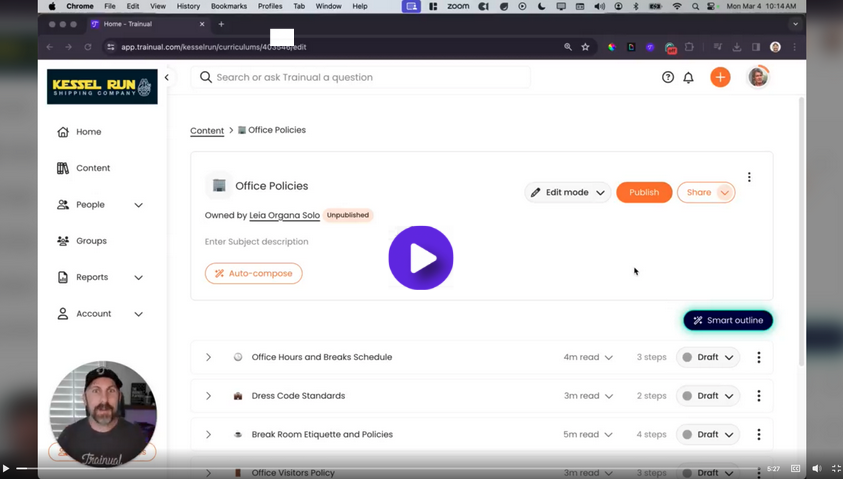
Task: Click the zoom magnifier icon in the address bar
Action: point(568,47)
